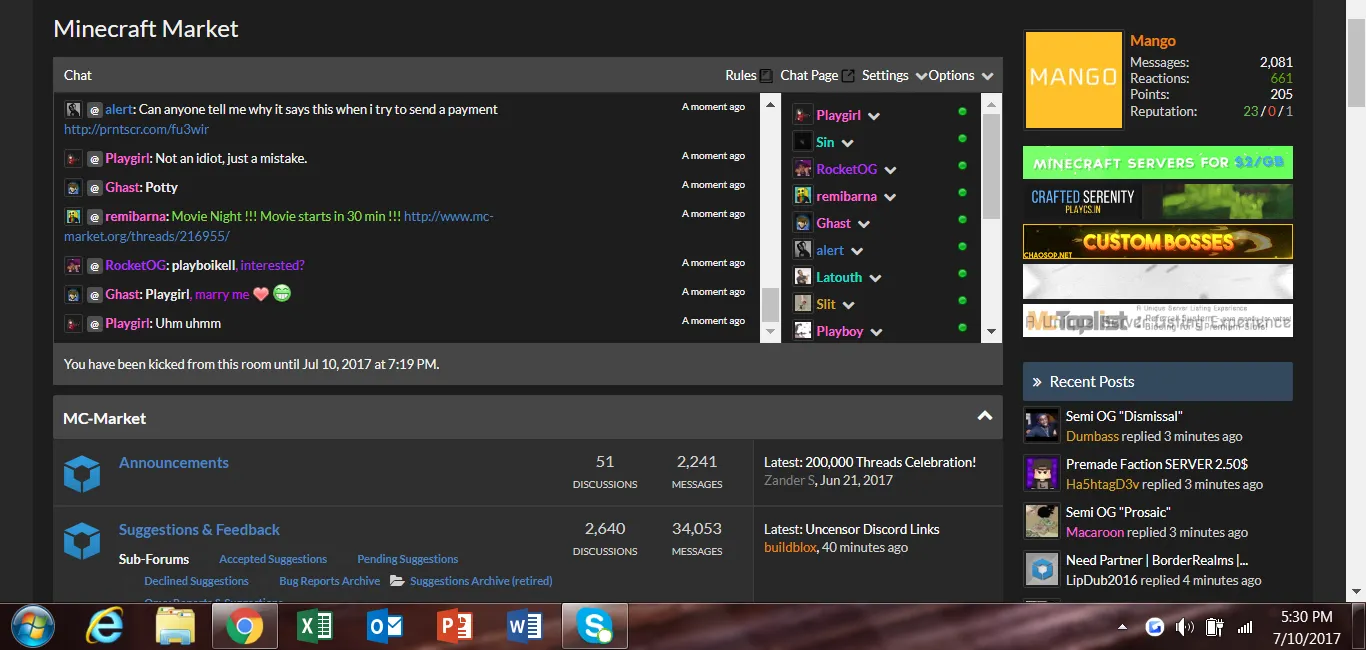
Task: Click the grinning emoji in Ghast's message
Action: pos(282,294)
